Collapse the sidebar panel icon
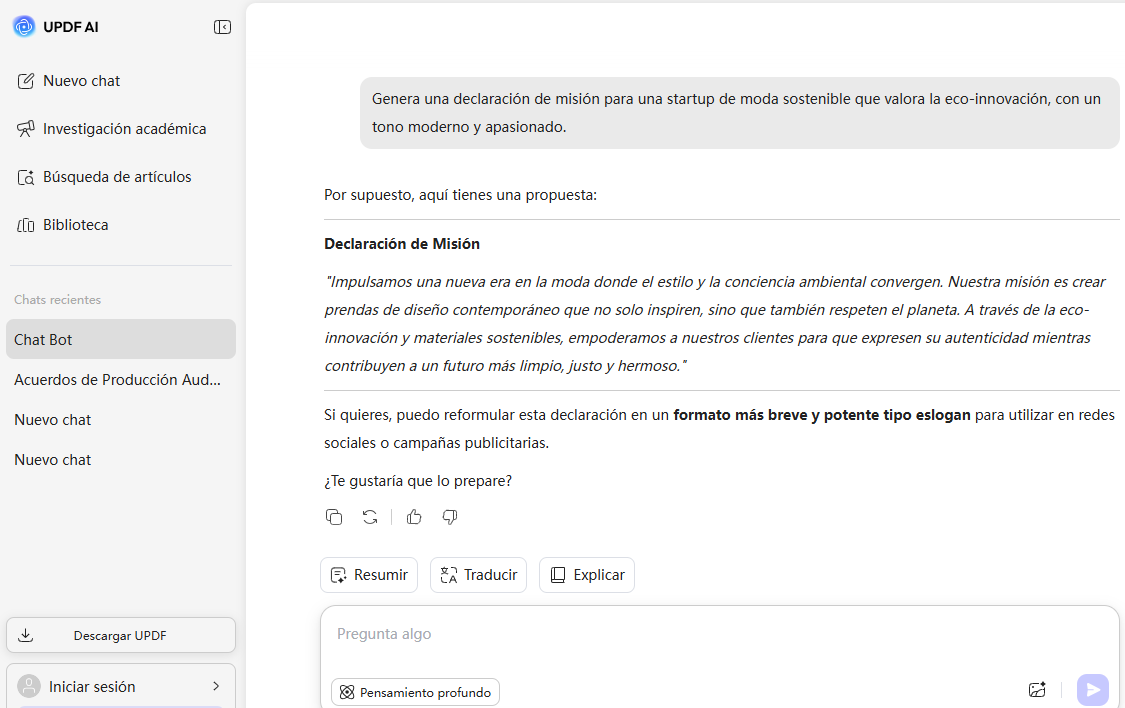This screenshot has width=1125, height=708. 222,27
